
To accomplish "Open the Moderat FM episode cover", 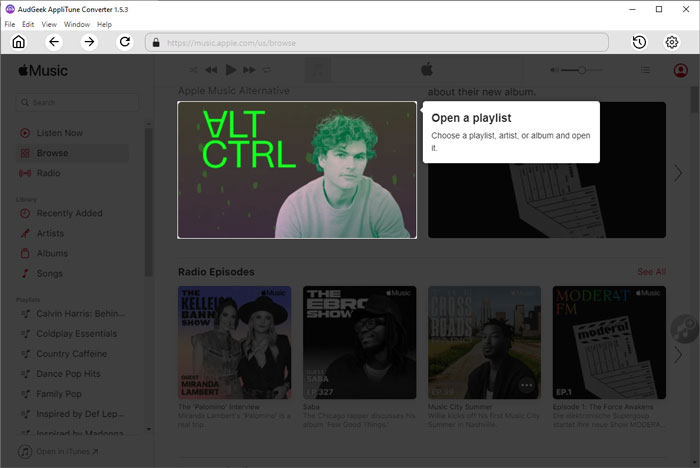I will [609, 343].
